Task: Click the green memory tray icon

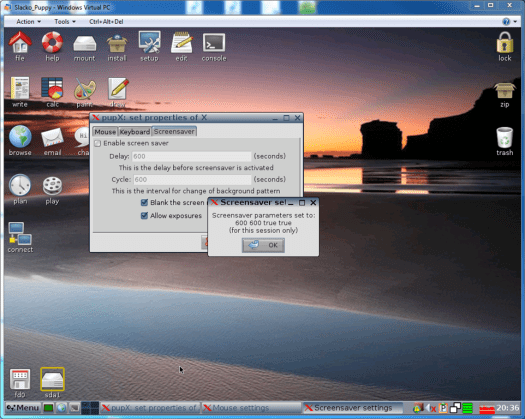Action: (x=467, y=408)
